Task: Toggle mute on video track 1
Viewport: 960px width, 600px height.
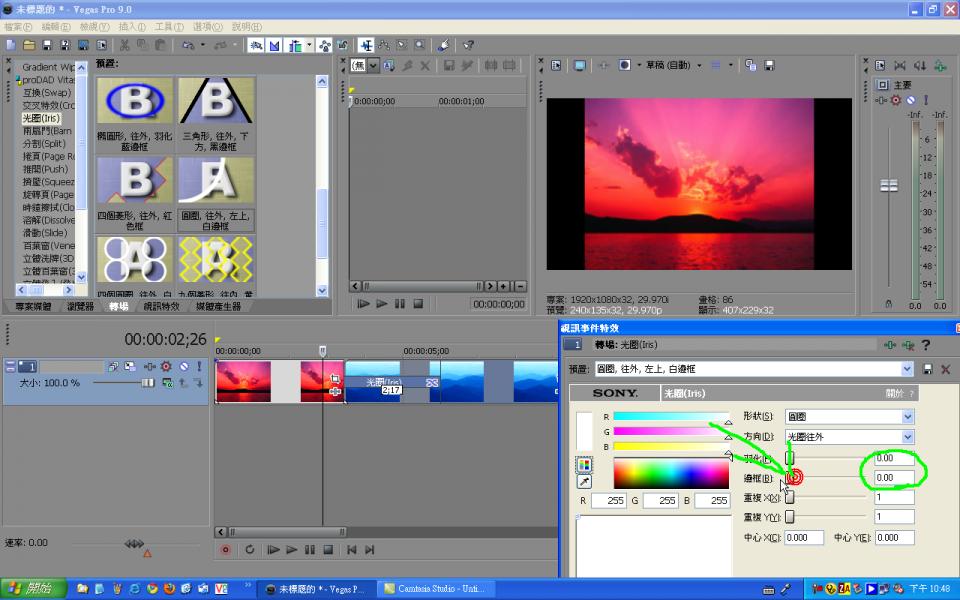Action: coord(183,367)
